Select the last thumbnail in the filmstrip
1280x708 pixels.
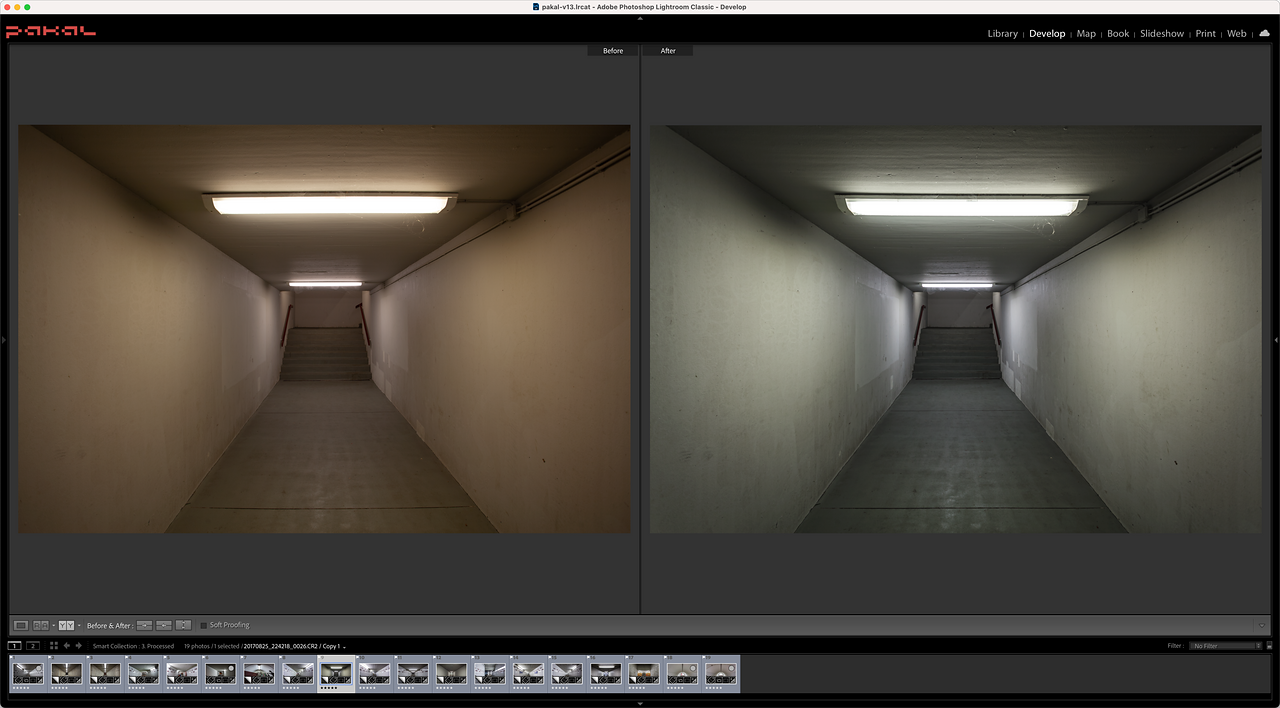(x=720, y=673)
